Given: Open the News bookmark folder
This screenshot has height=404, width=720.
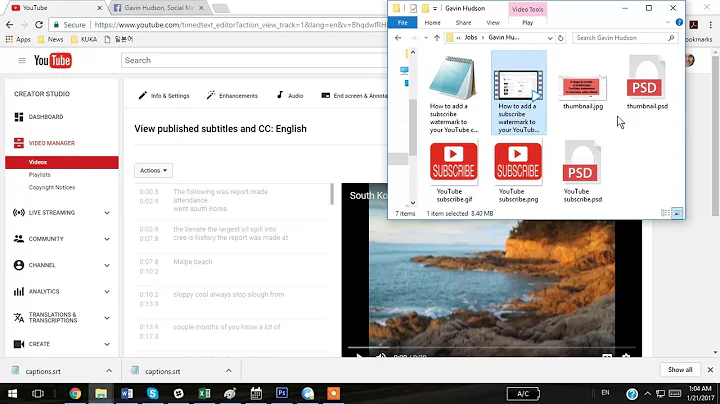Looking at the screenshot, I should [x=51, y=39].
